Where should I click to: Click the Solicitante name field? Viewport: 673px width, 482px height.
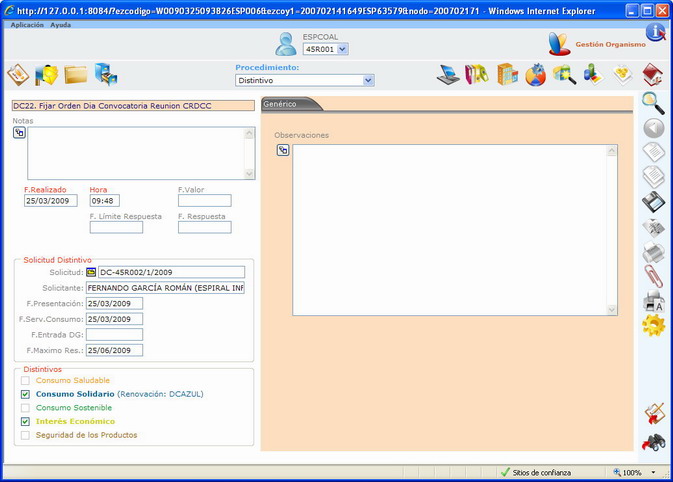(x=166, y=288)
